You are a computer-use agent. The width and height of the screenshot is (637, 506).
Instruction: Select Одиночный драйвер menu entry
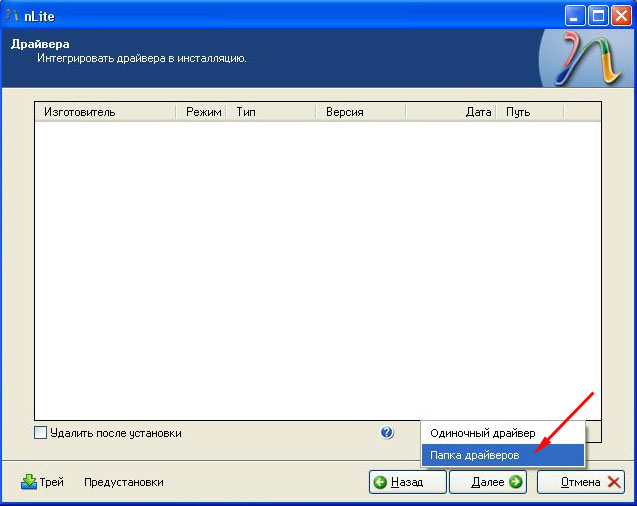(x=503, y=433)
